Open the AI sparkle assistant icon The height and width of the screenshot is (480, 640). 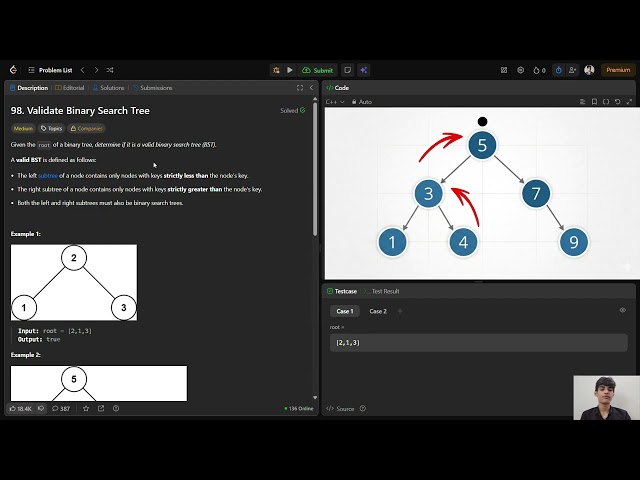pos(364,70)
